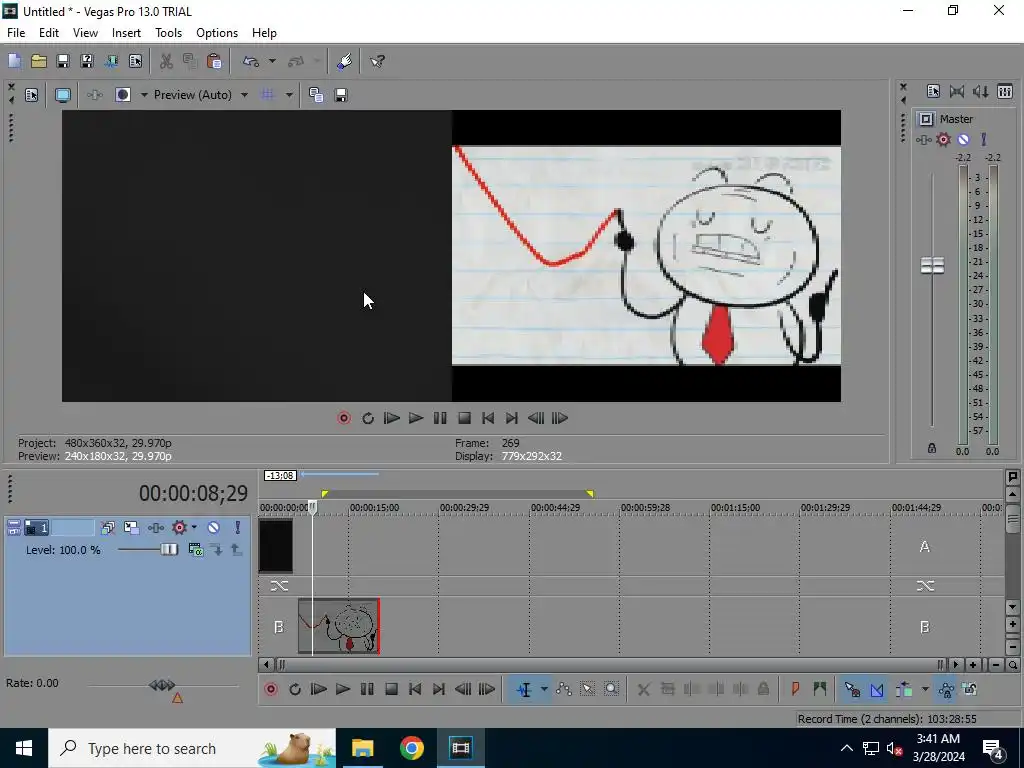Screen dimensions: 1024x768
Task: Toggle preview on external monitor
Action: [x=63, y=95]
